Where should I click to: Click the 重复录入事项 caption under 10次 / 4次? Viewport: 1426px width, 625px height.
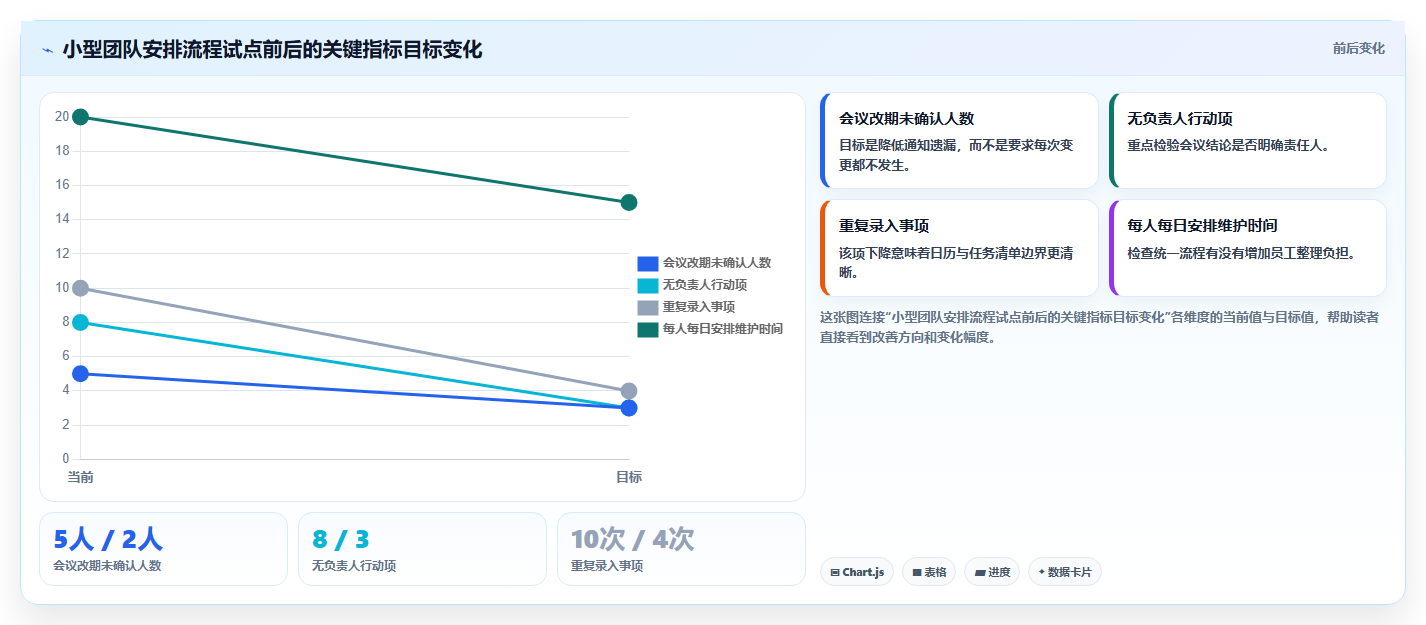[607, 566]
